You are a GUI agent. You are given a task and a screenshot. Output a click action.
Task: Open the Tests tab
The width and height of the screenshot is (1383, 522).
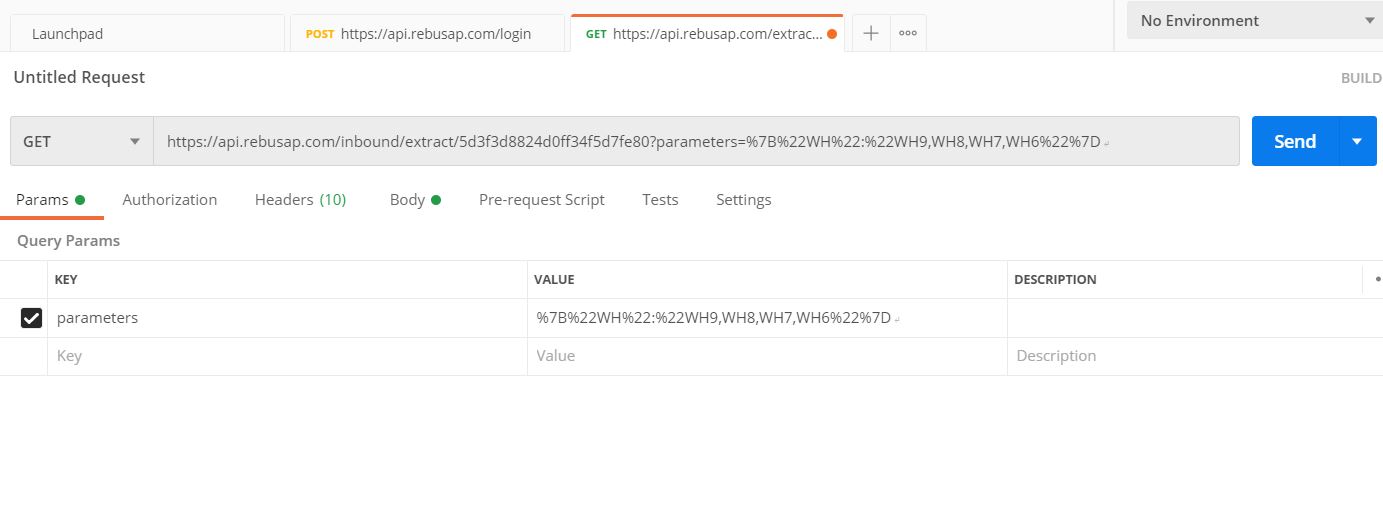pos(660,200)
